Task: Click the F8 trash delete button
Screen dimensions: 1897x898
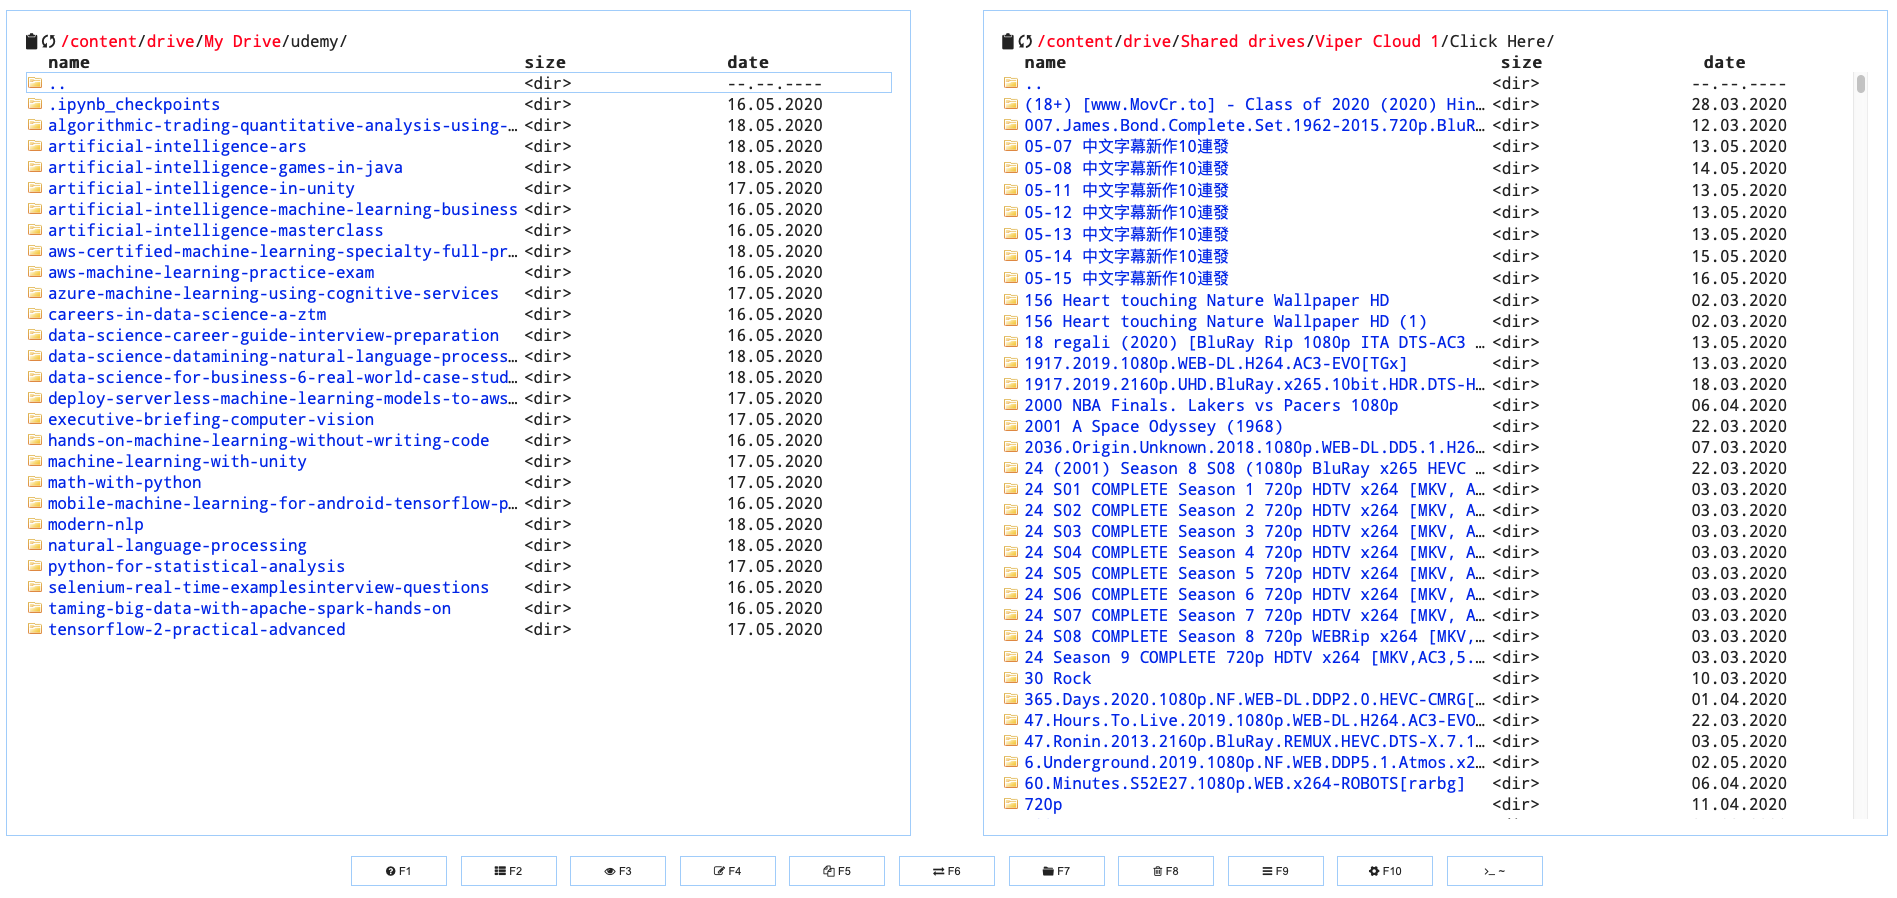Action: [1165, 871]
